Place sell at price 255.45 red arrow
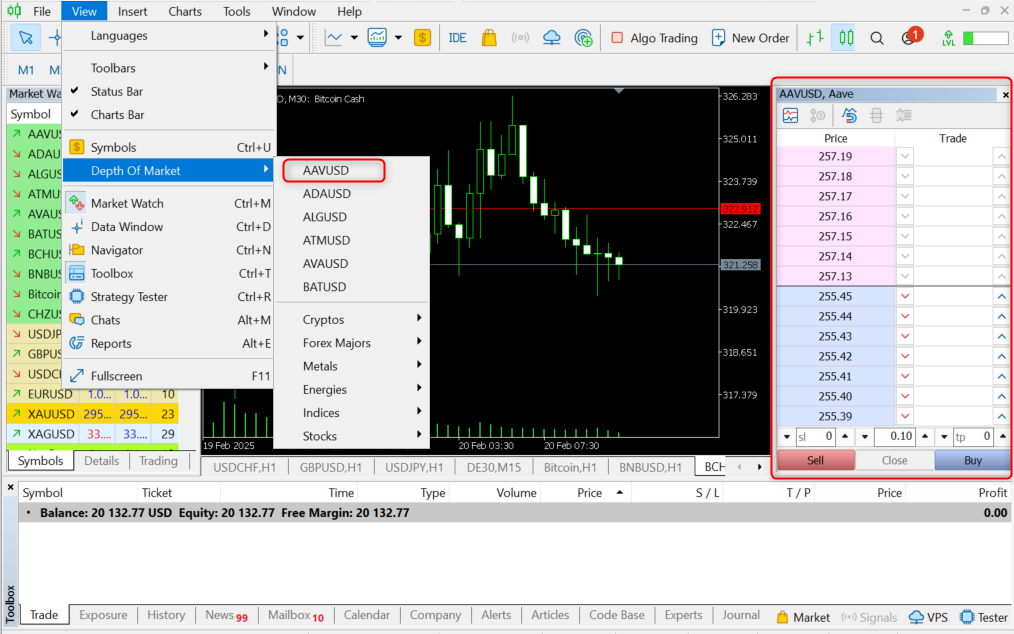This screenshot has height=634, width=1014. [x=905, y=296]
